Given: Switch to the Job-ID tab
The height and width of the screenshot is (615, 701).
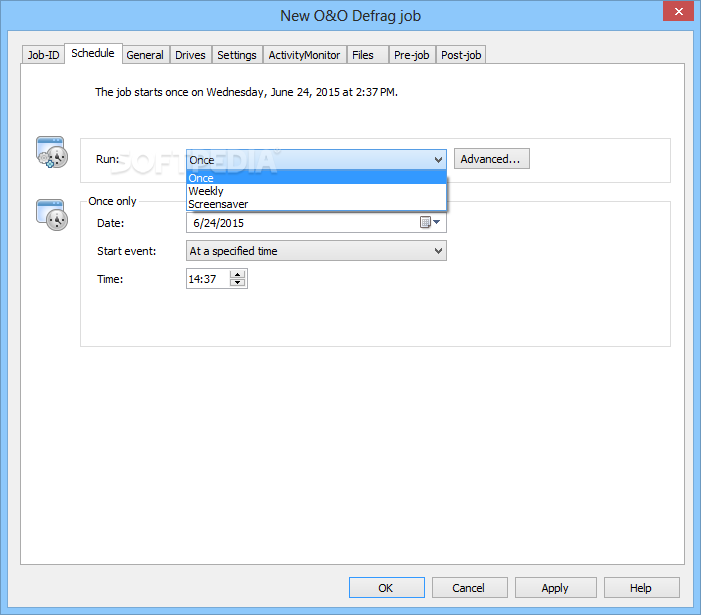Looking at the screenshot, I should pyautogui.click(x=43, y=55).
